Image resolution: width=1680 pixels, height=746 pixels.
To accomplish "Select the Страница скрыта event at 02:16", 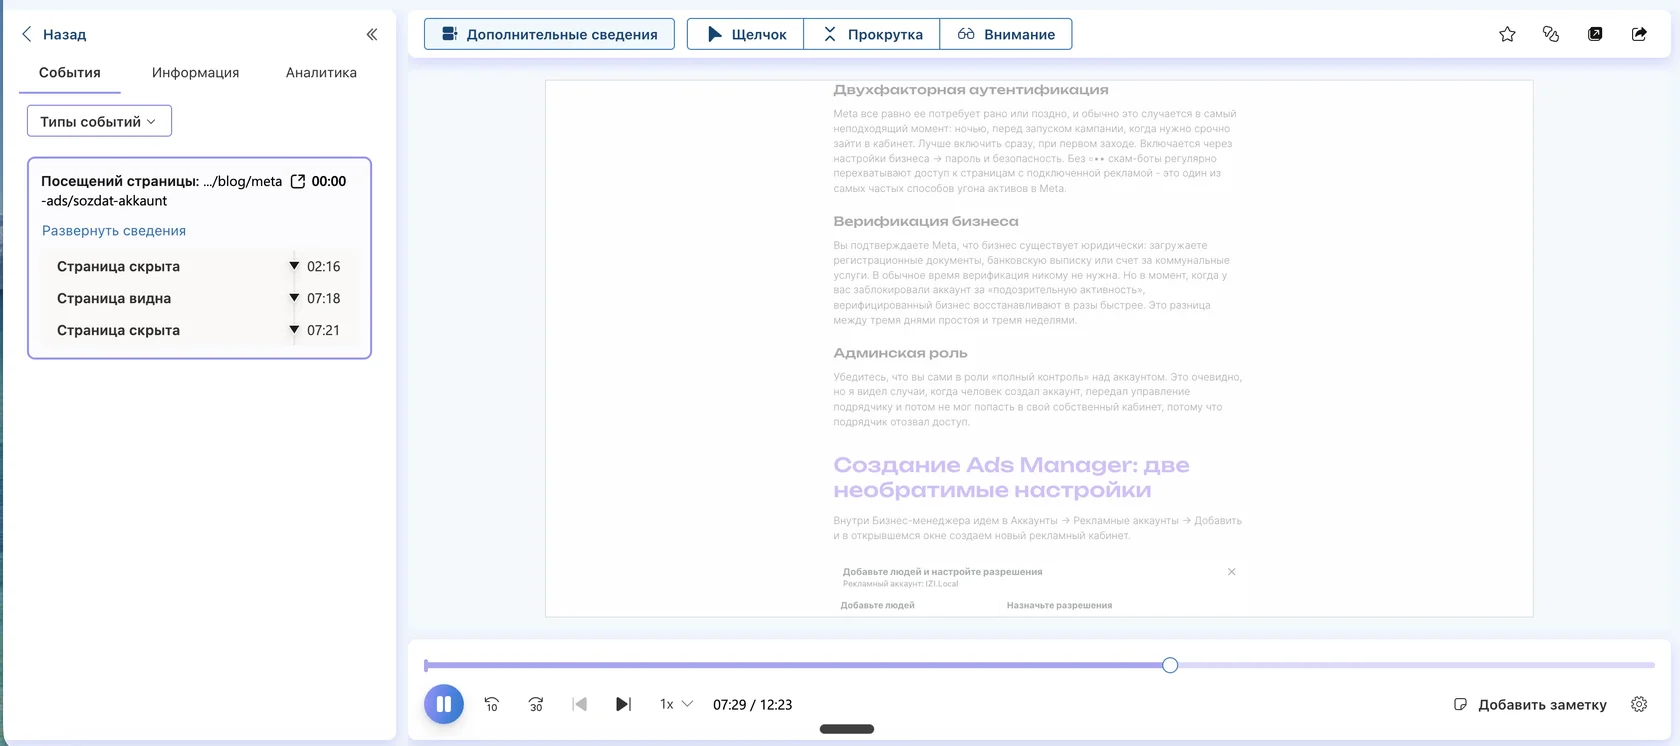I will 198,266.
